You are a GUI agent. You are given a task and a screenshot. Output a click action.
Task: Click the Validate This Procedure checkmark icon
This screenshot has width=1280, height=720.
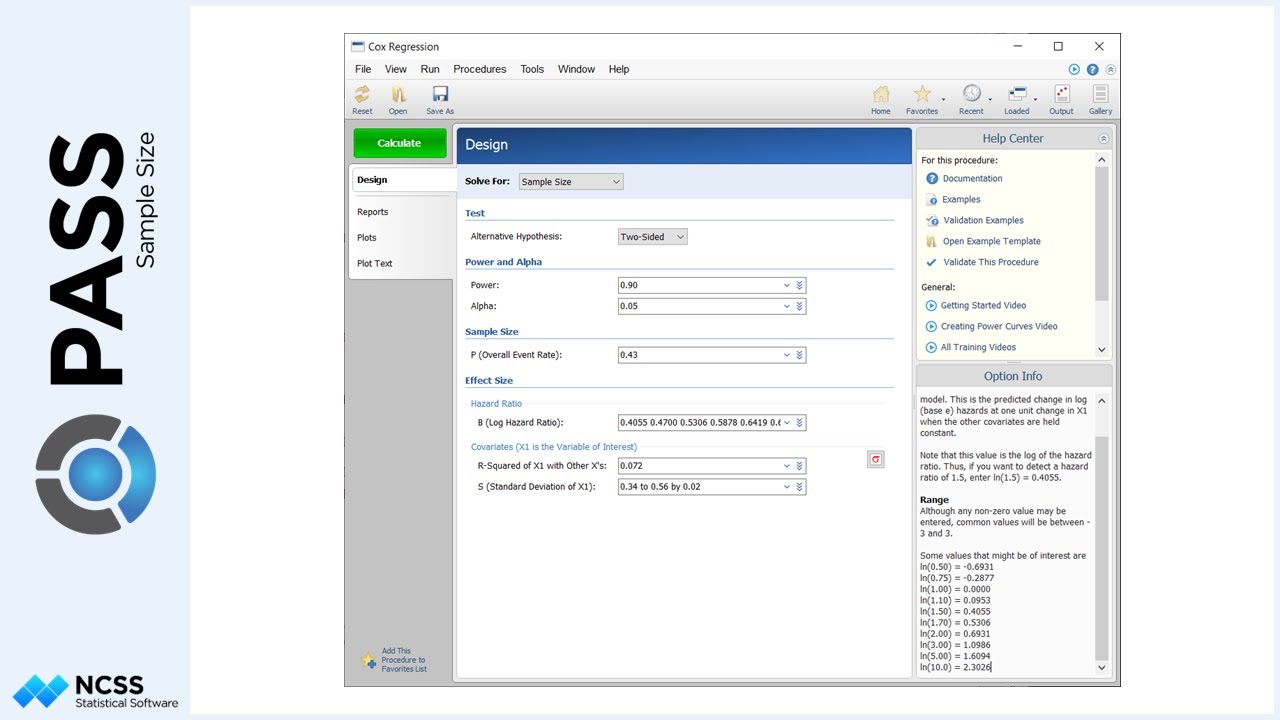(x=932, y=262)
